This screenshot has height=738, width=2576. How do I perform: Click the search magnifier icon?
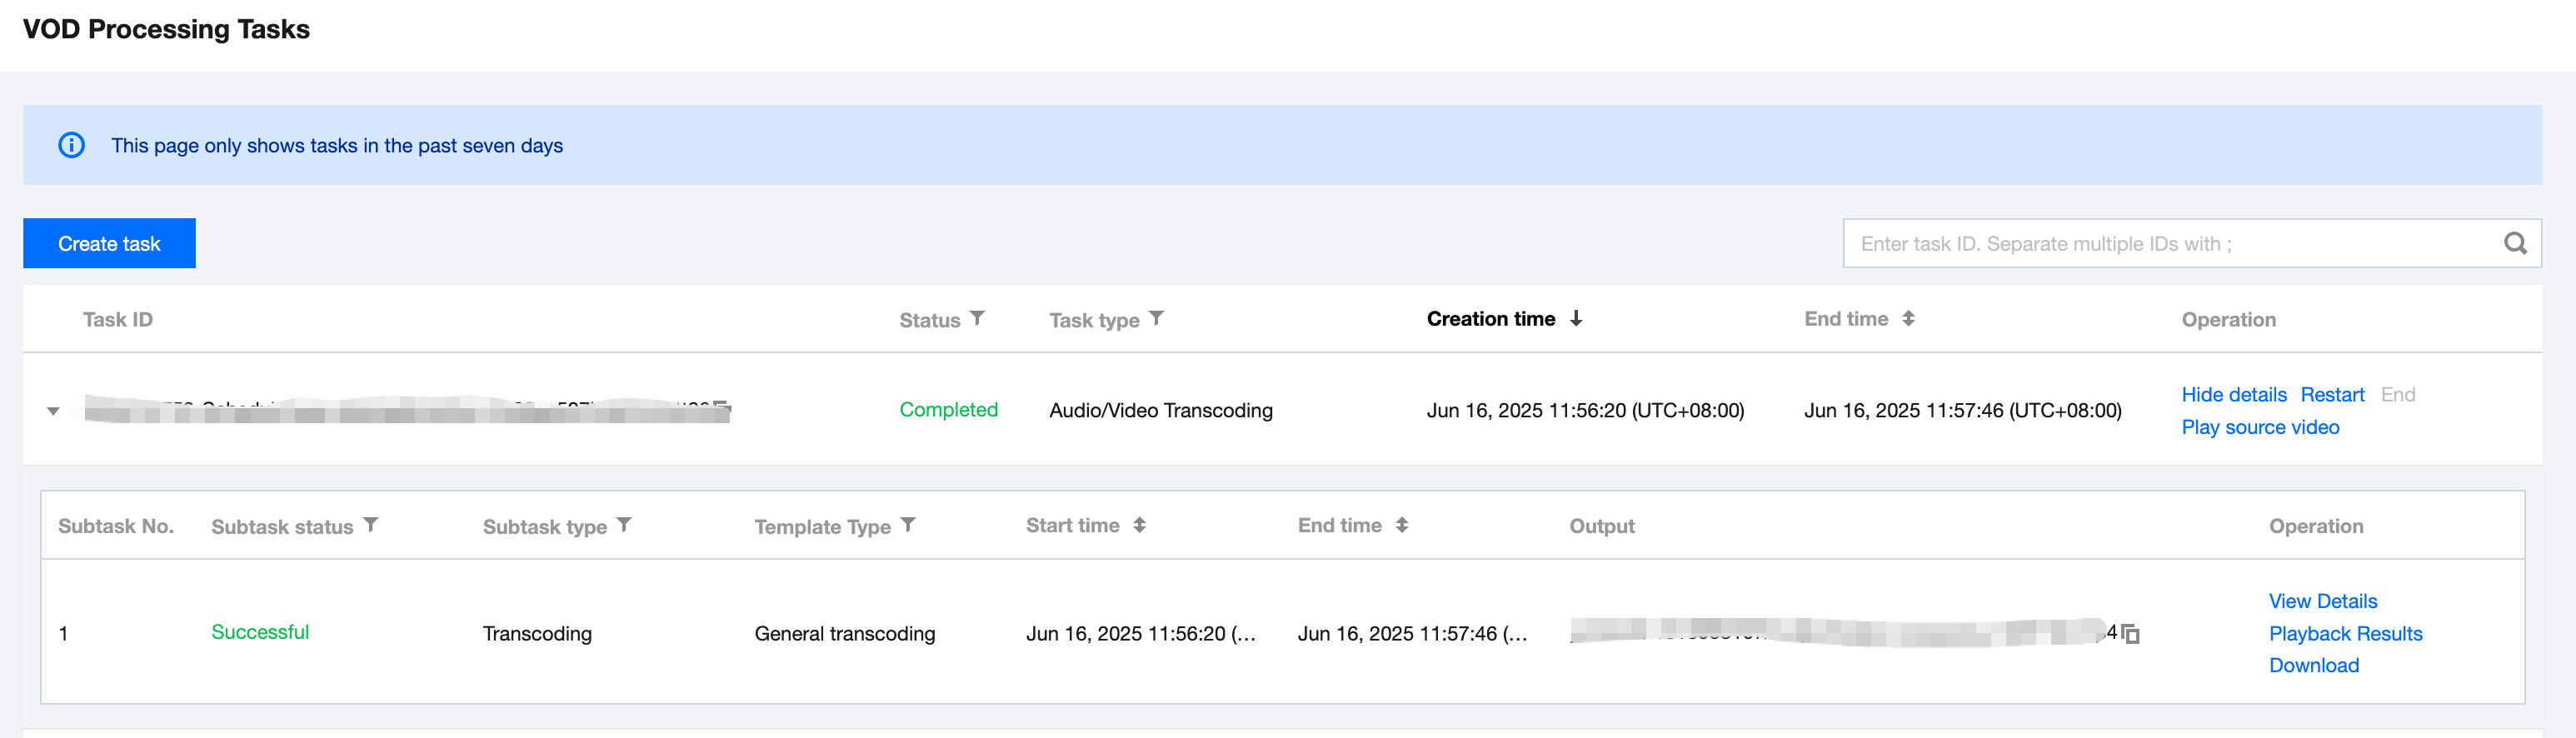point(2514,243)
